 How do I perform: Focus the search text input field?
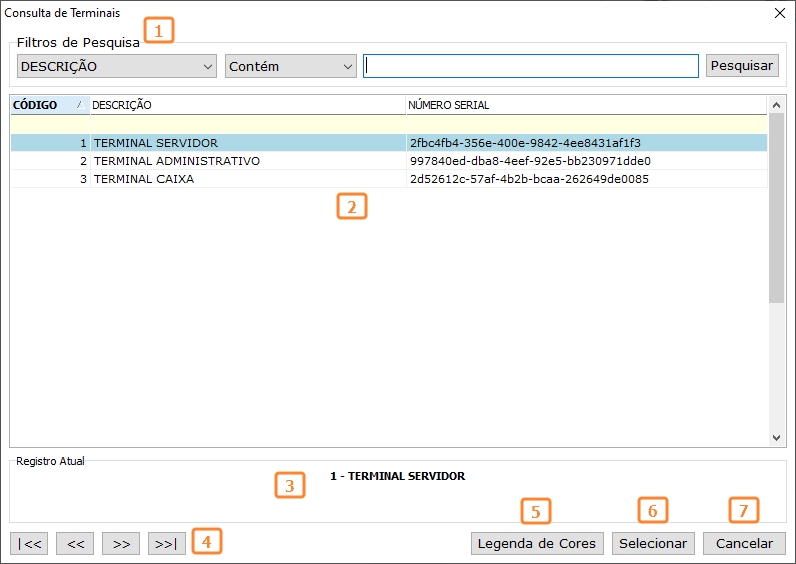tap(530, 66)
